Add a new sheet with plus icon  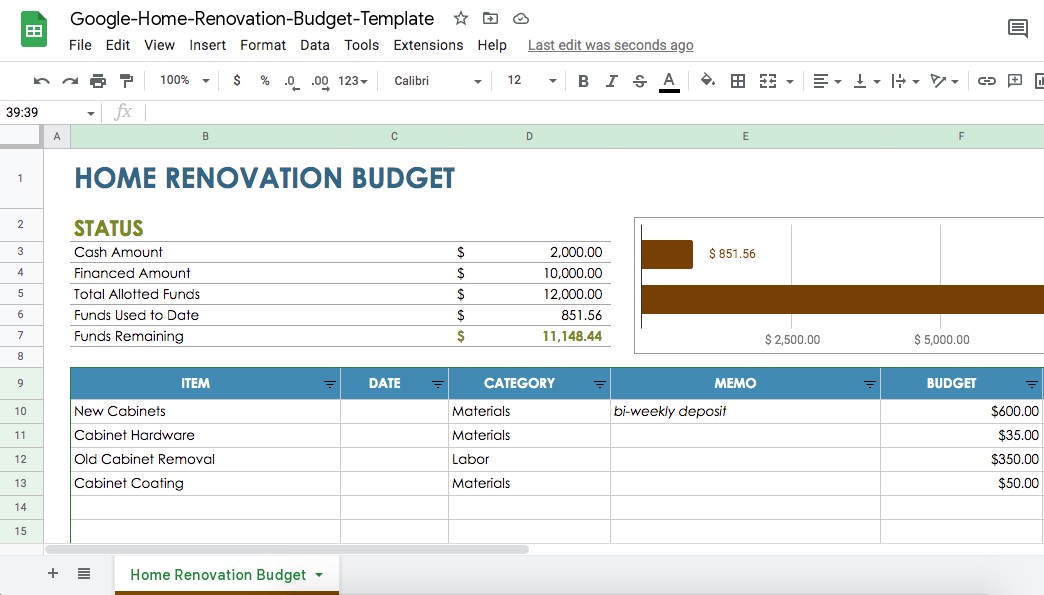tap(53, 573)
